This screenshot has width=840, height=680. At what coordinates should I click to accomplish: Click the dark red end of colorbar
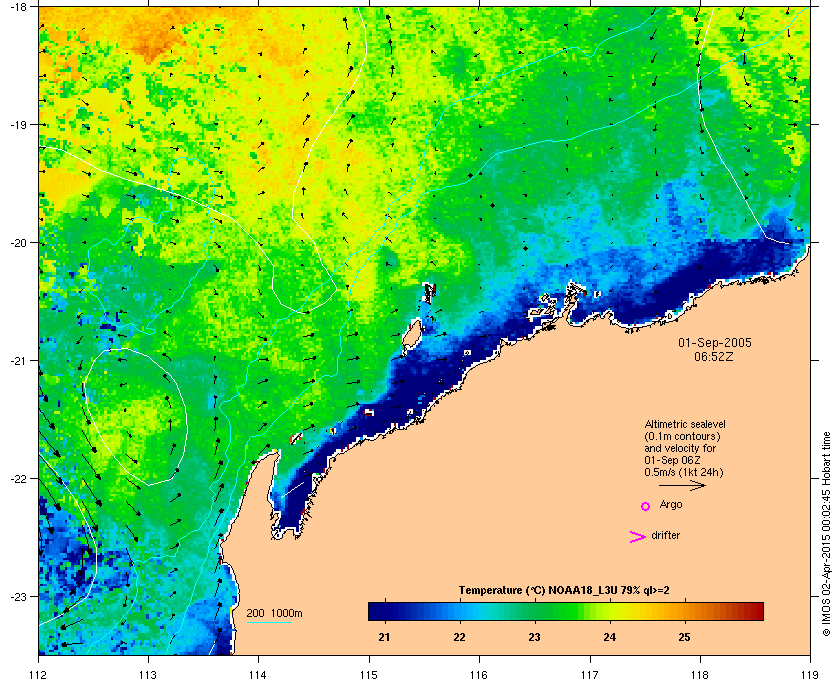(756, 611)
